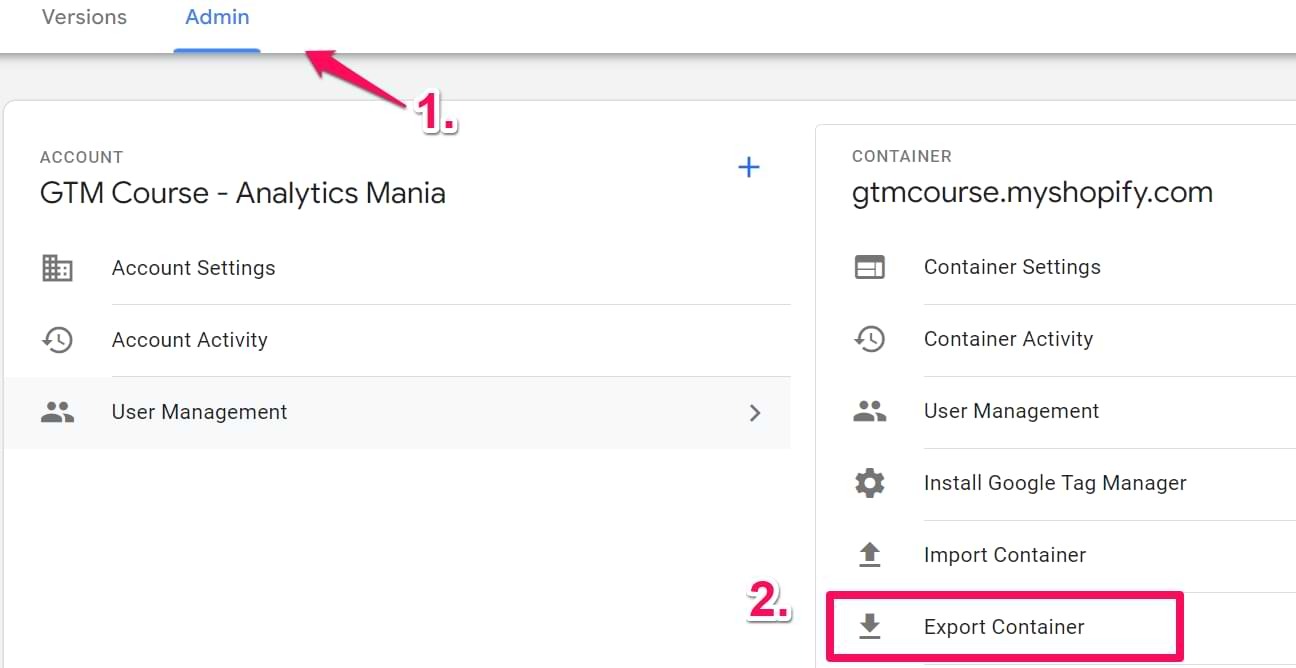Click the Account Settings building icon

[57, 268]
